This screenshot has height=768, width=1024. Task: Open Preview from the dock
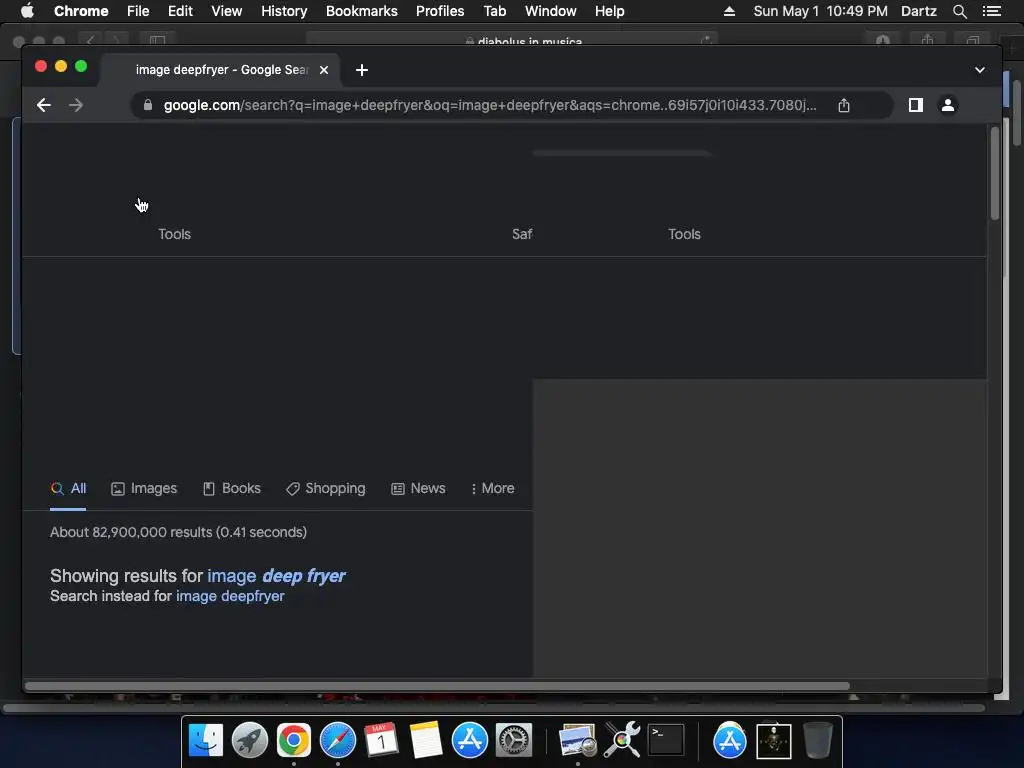[577, 741]
